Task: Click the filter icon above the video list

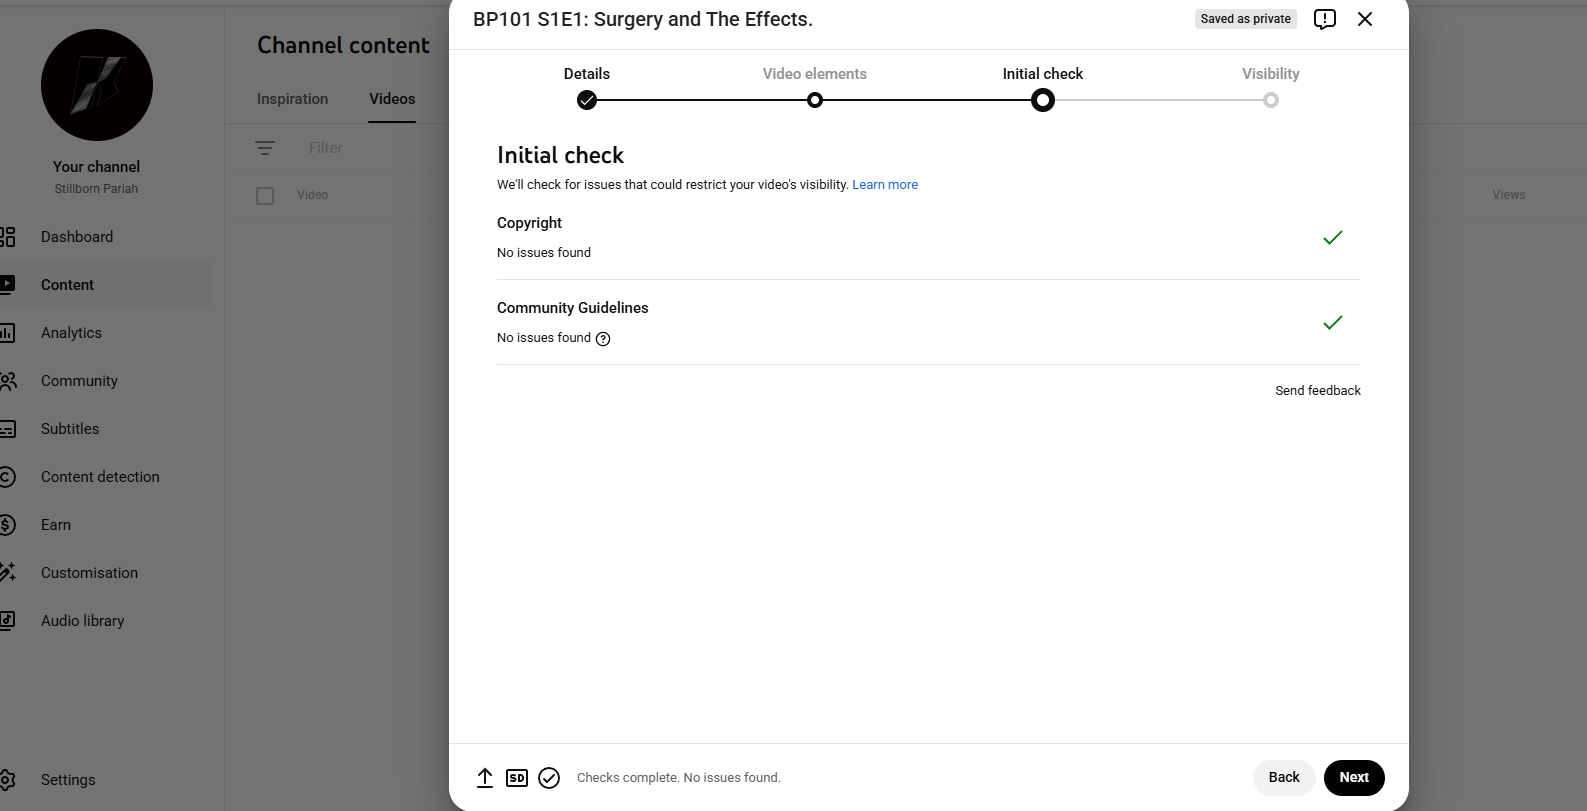Action: point(265,147)
